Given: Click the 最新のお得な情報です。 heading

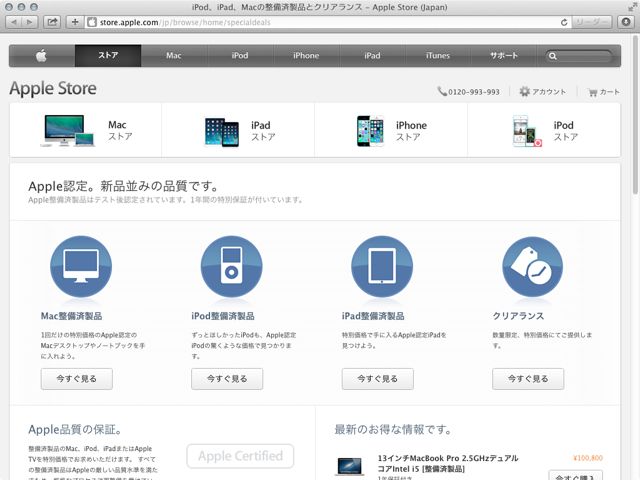Looking at the screenshot, I should coord(393,429).
